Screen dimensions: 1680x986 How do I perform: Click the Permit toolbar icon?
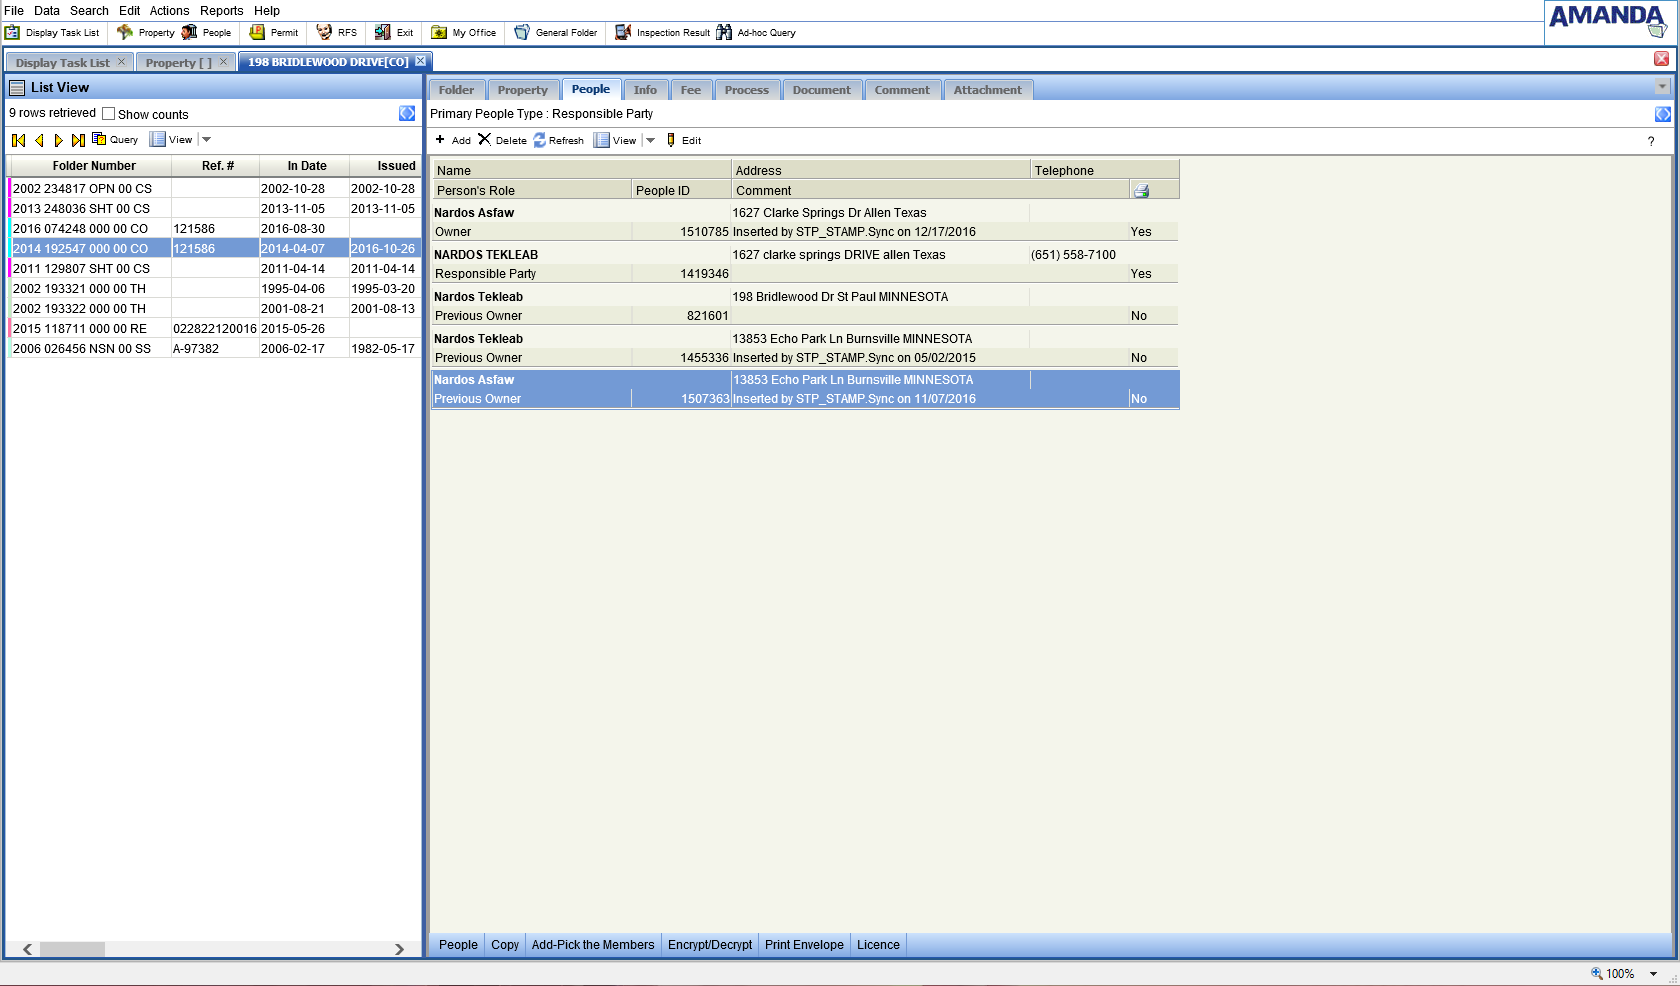[x=257, y=33]
